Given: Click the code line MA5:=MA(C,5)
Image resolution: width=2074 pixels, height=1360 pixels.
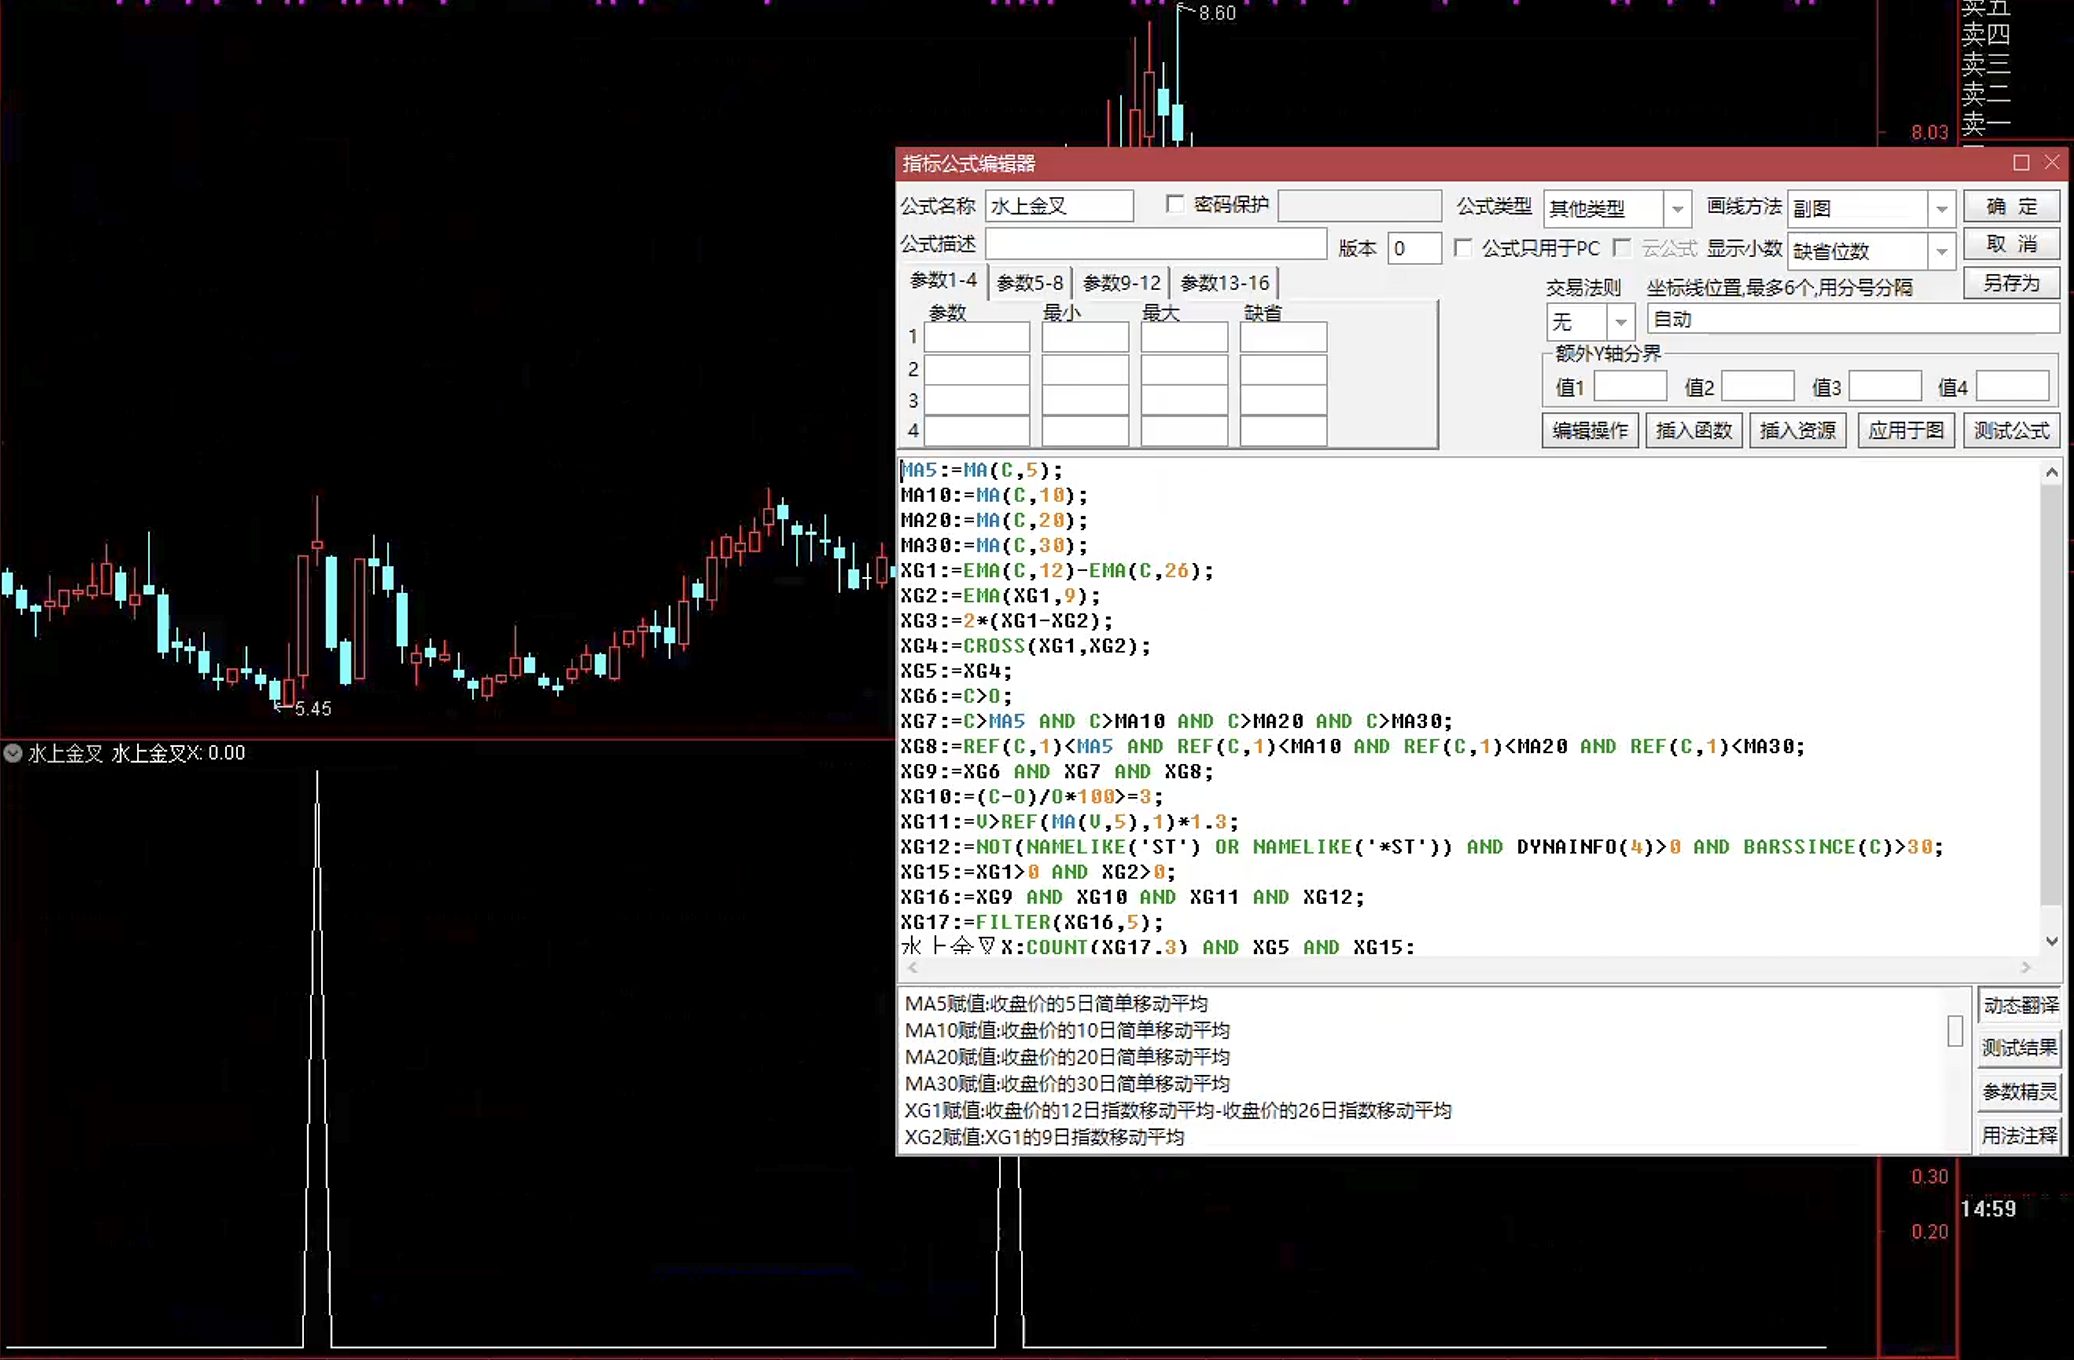Looking at the screenshot, I should pyautogui.click(x=981, y=470).
